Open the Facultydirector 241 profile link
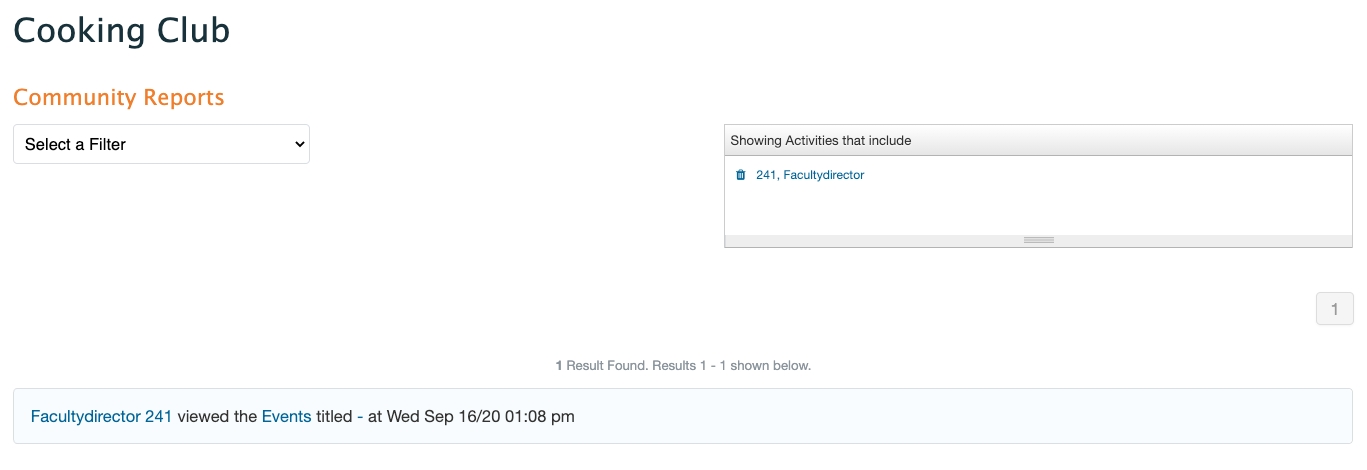The image size is (1367, 470). [x=101, y=416]
